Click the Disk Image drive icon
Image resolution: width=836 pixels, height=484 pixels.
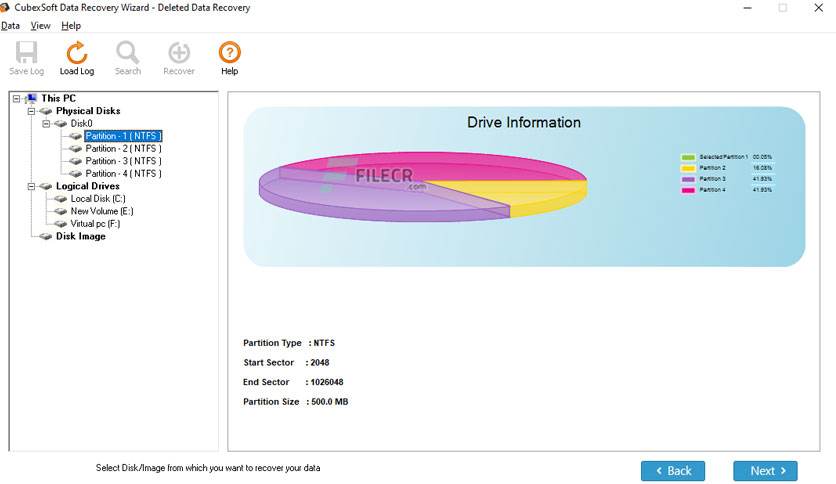[46, 236]
